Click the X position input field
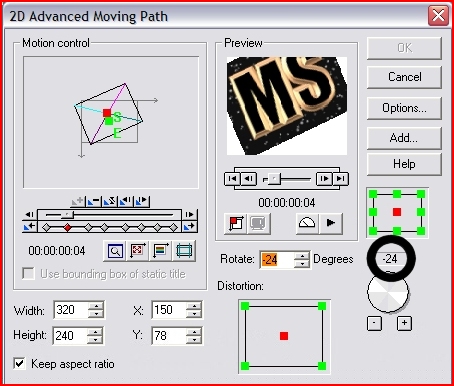 coord(169,310)
